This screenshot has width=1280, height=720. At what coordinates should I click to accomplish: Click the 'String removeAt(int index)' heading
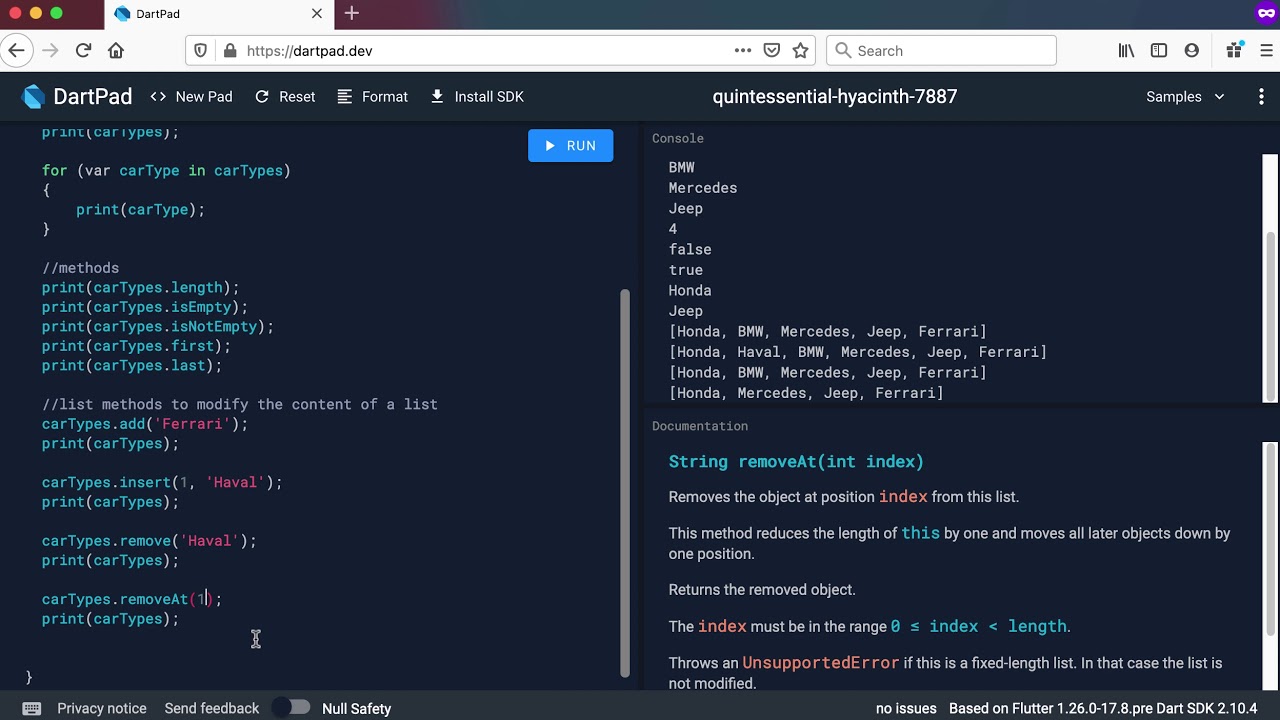(x=796, y=461)
